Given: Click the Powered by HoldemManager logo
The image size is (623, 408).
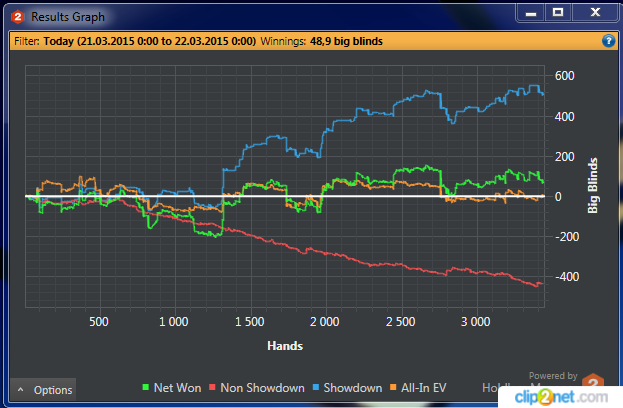Looking at the screenshot, I should pos(593,382).
